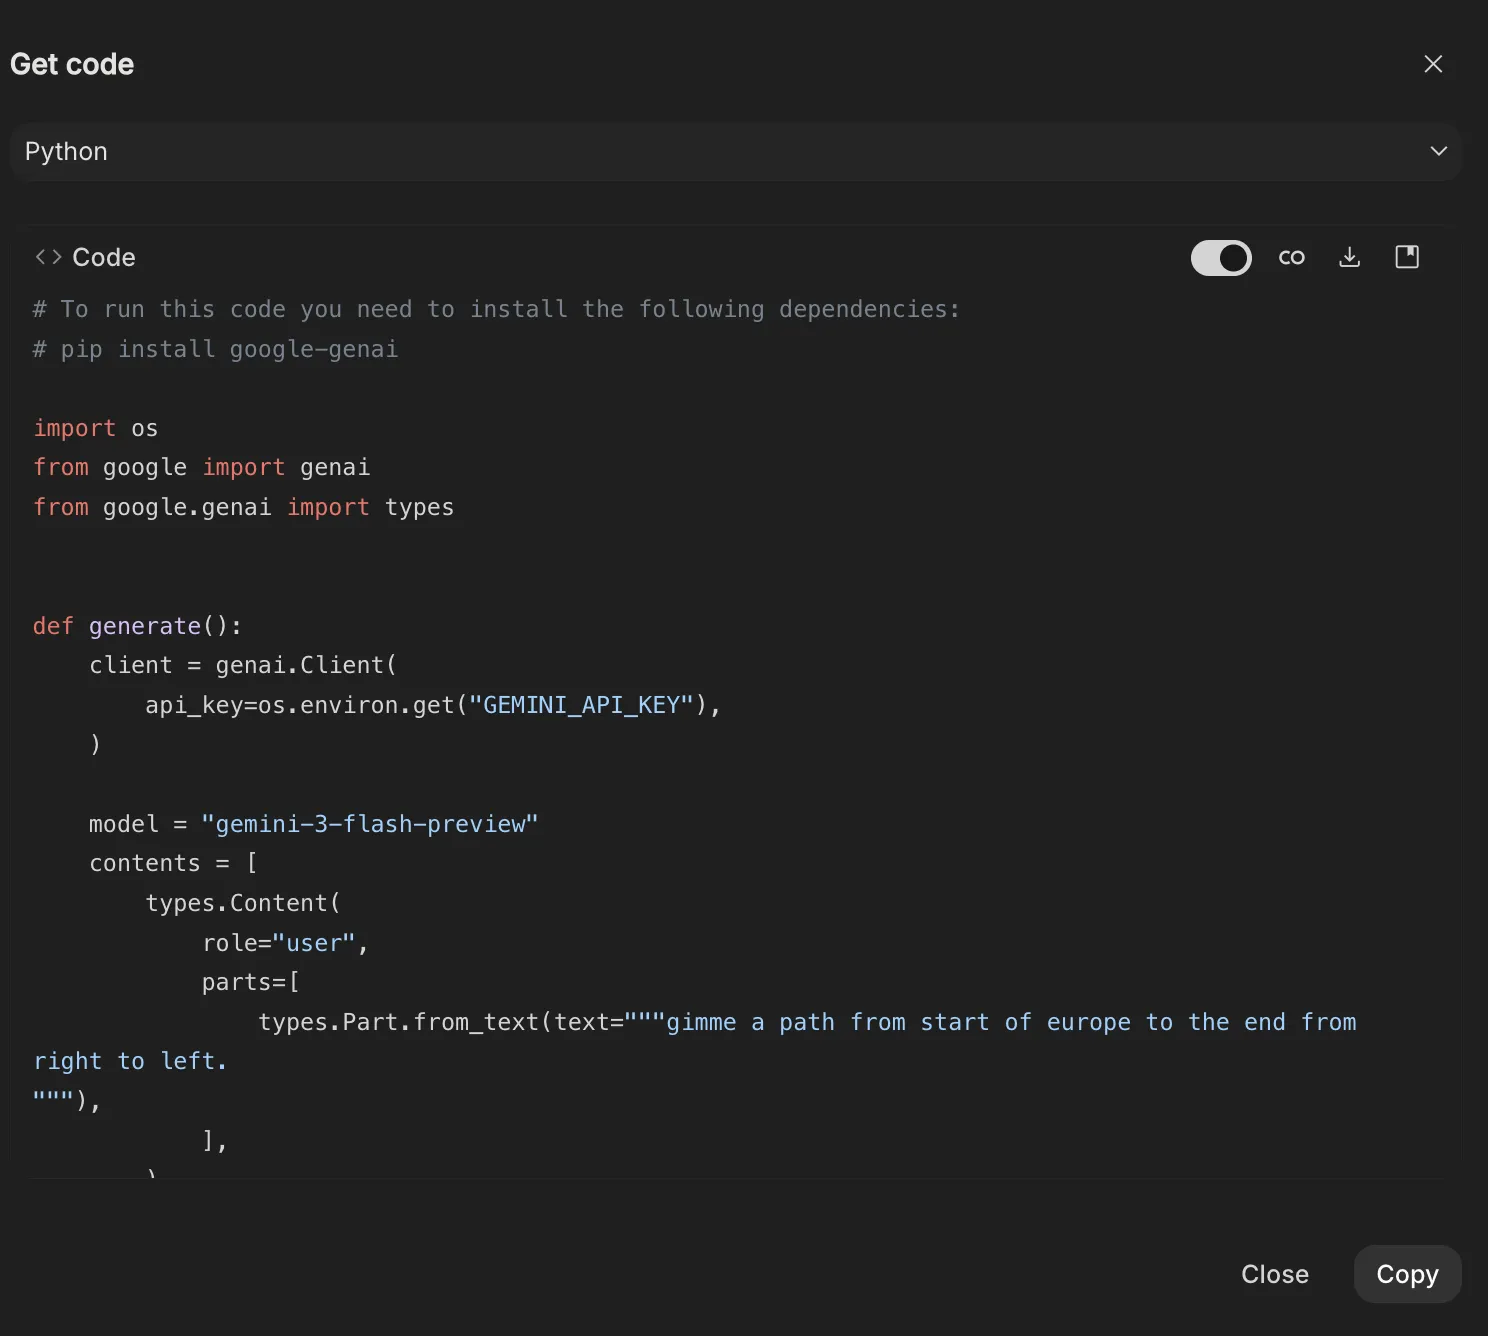Click the from google import genai line
The width and height of the screenshot is (1488, 1336).
coord(200,467)
